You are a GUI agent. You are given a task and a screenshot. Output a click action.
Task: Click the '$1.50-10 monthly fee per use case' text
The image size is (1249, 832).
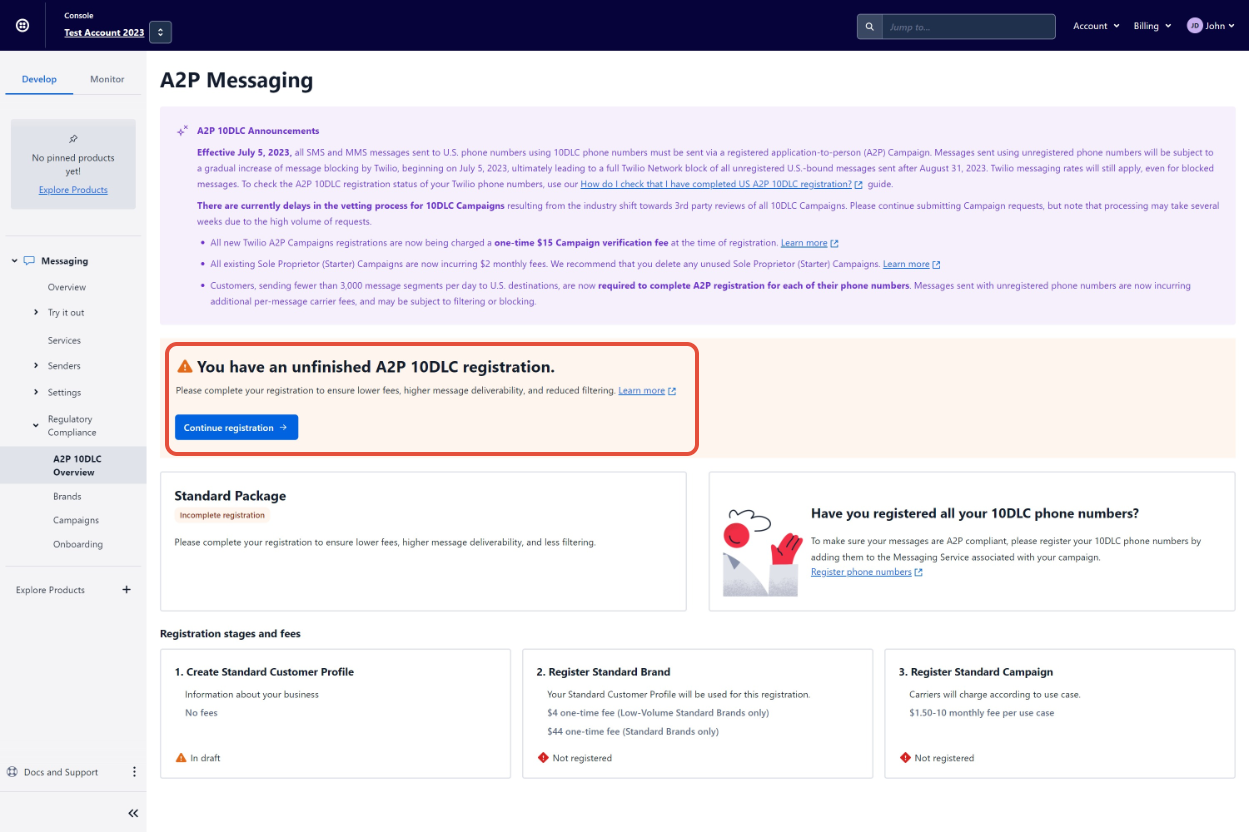click(x=981, y=713)
